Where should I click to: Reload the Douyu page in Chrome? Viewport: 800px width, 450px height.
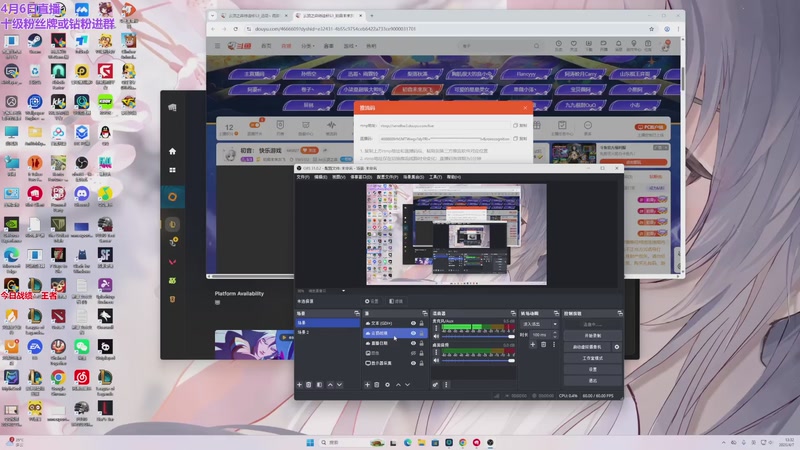click(236, 29)
